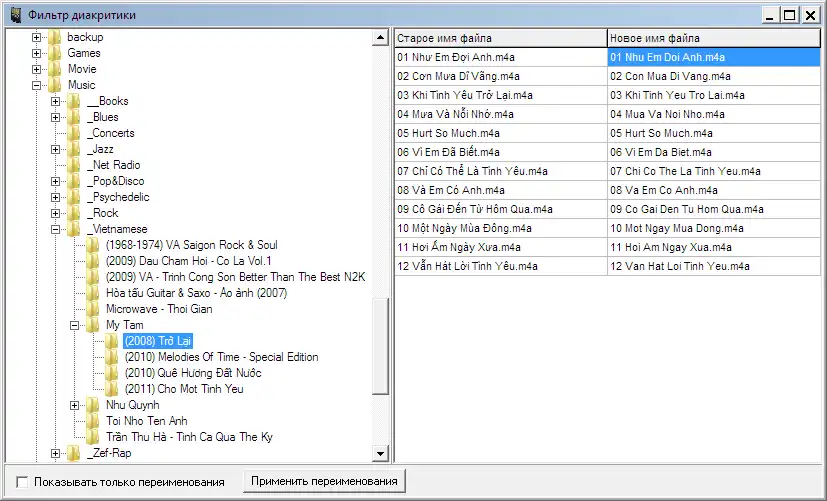The height and width of the screenshot is (501, 827).
Task: Select 'Trần Thu Hà - Tinh Ca Qua The Ky'
Action: [189, 437]
